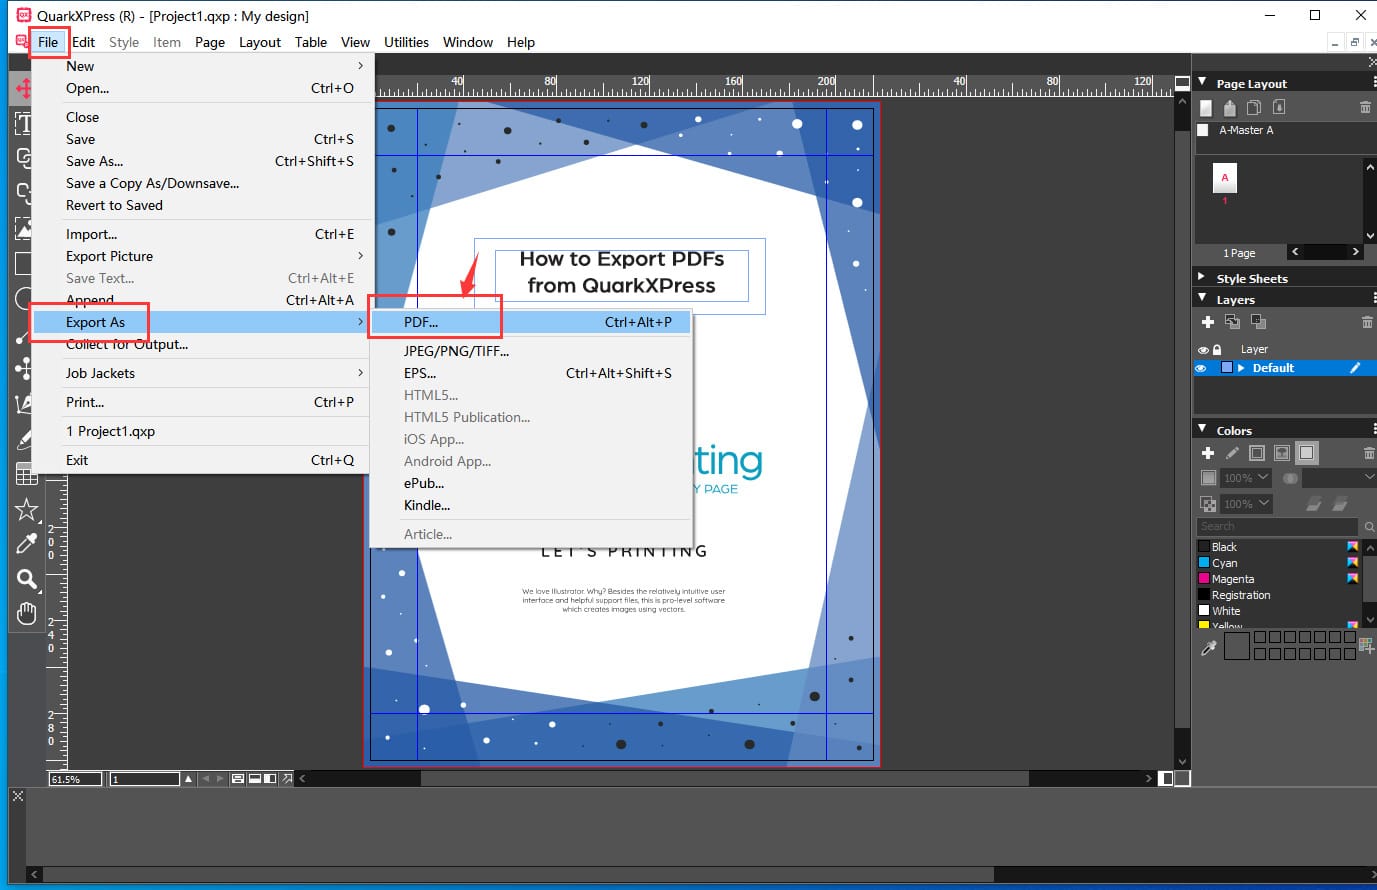Select the Zoom magnifier tool

26,579
